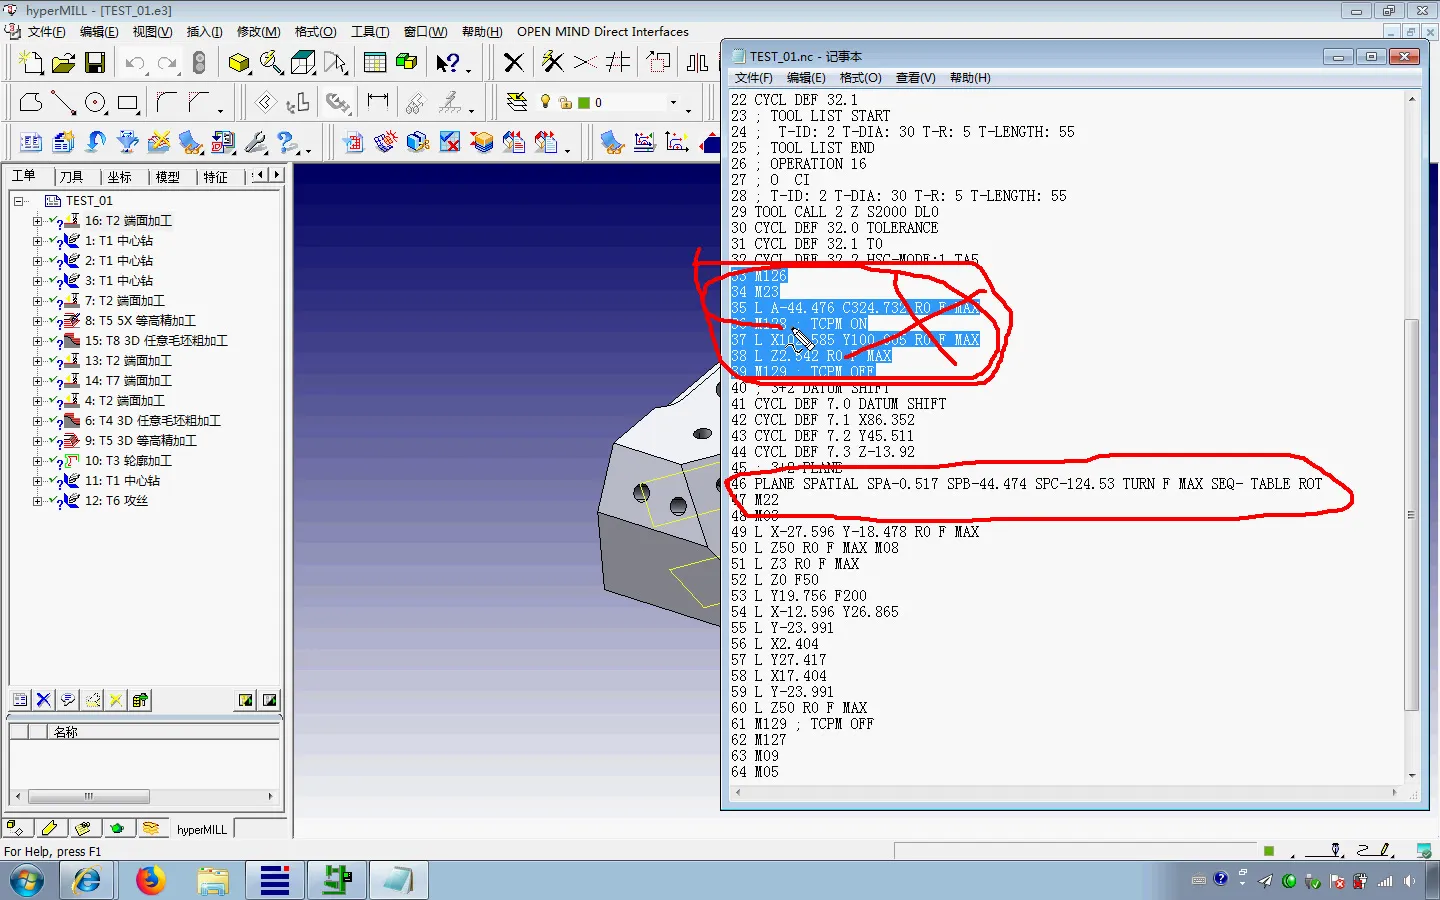Click the yellow solid box icon
Viewport: 1440px width, 900px height.
click(238, 64)
